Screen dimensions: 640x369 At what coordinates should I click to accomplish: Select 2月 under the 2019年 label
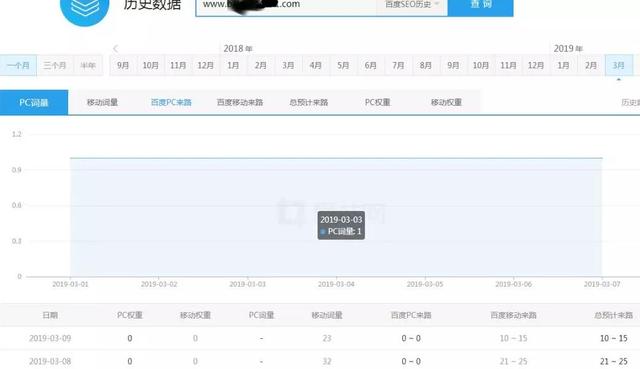(591, 65)
